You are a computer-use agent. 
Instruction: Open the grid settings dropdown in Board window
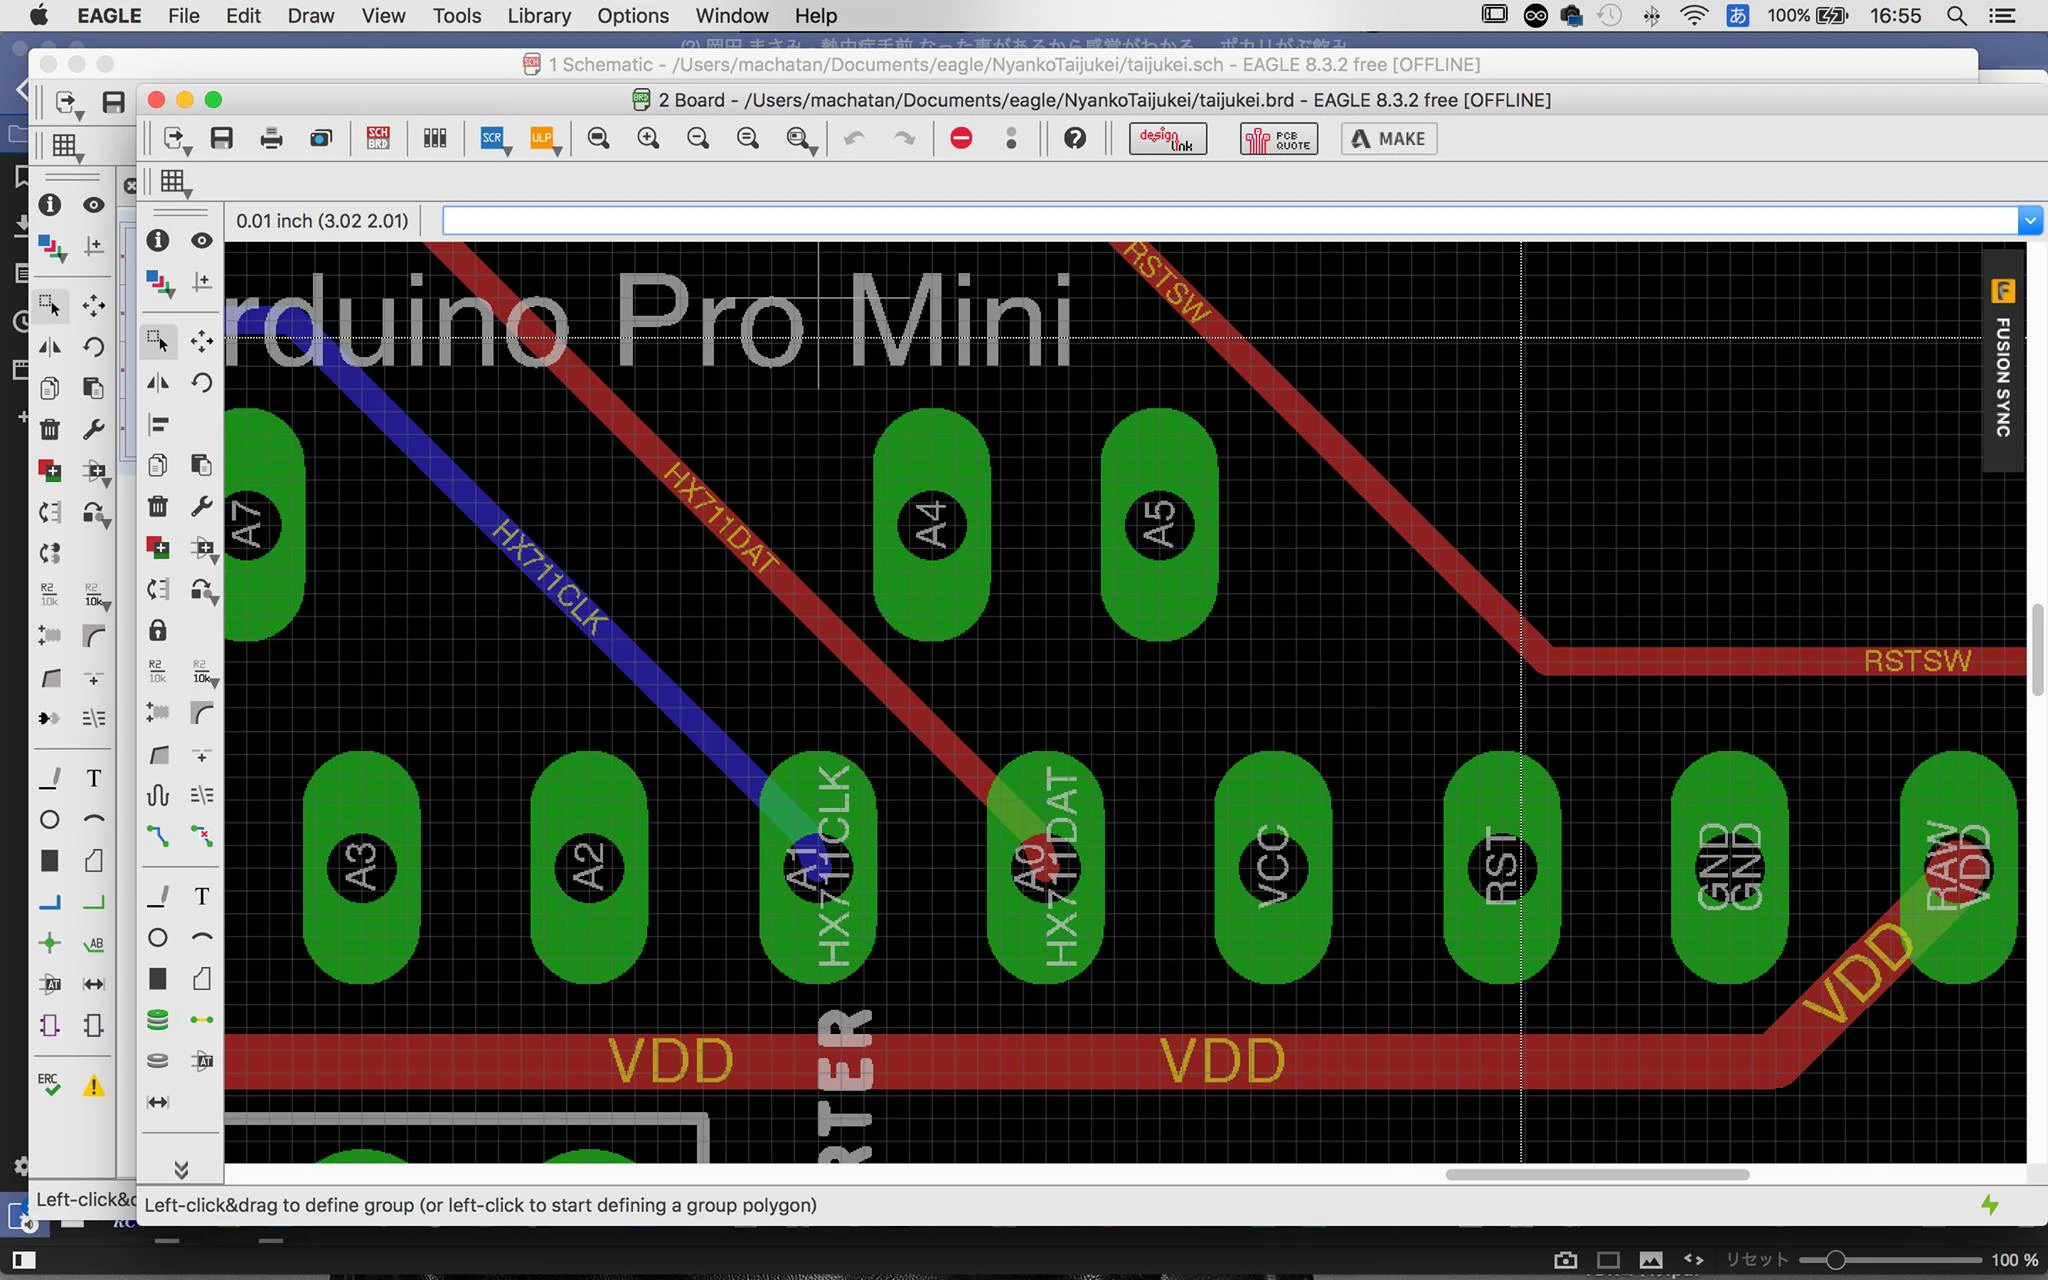pos(175,182)
